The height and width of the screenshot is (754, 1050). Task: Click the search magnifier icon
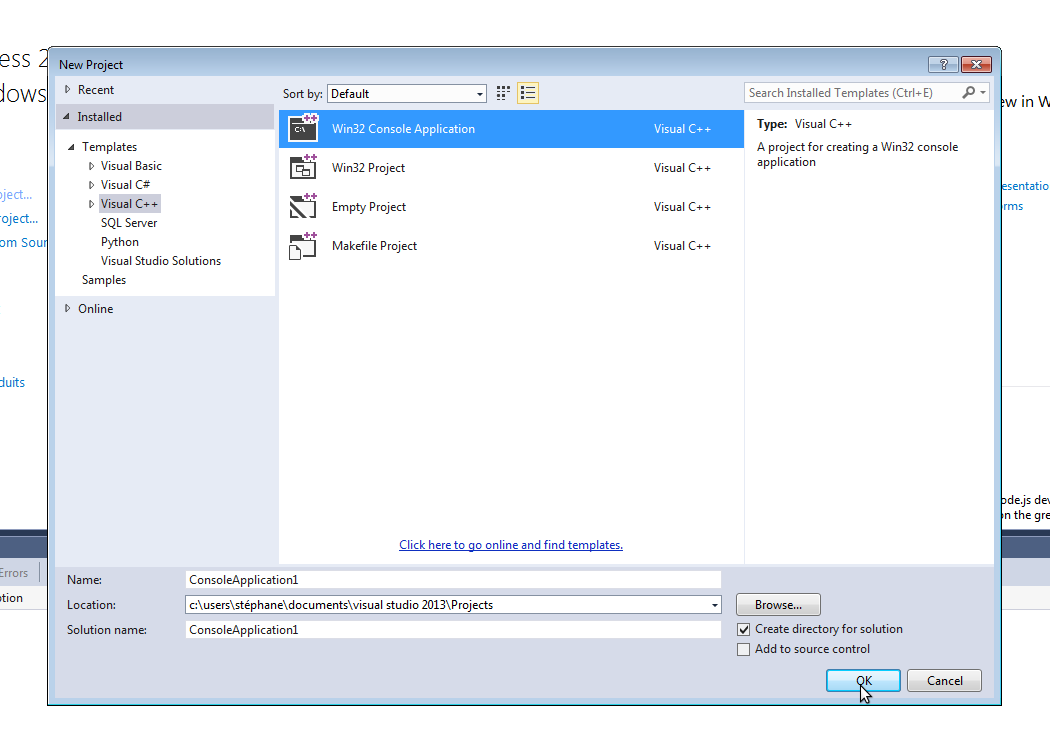968,92
